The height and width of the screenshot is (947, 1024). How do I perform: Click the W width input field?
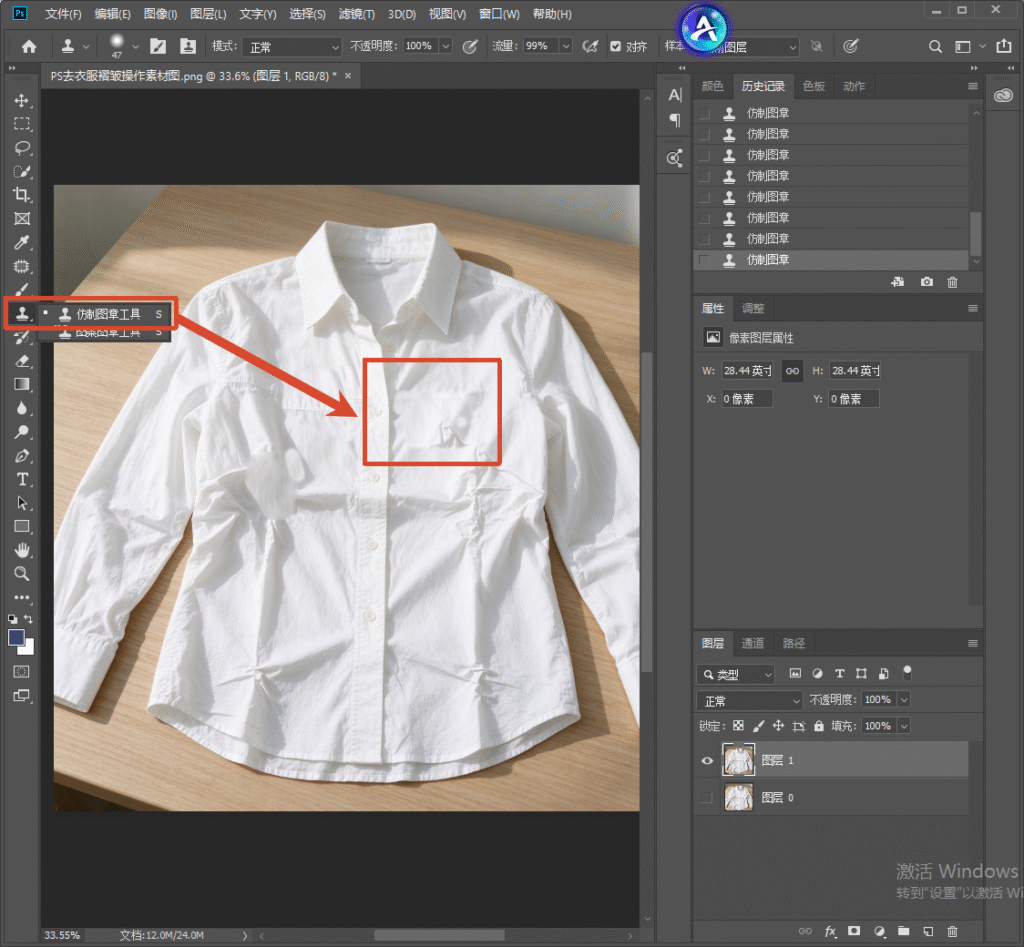click(x=747, y=371)
